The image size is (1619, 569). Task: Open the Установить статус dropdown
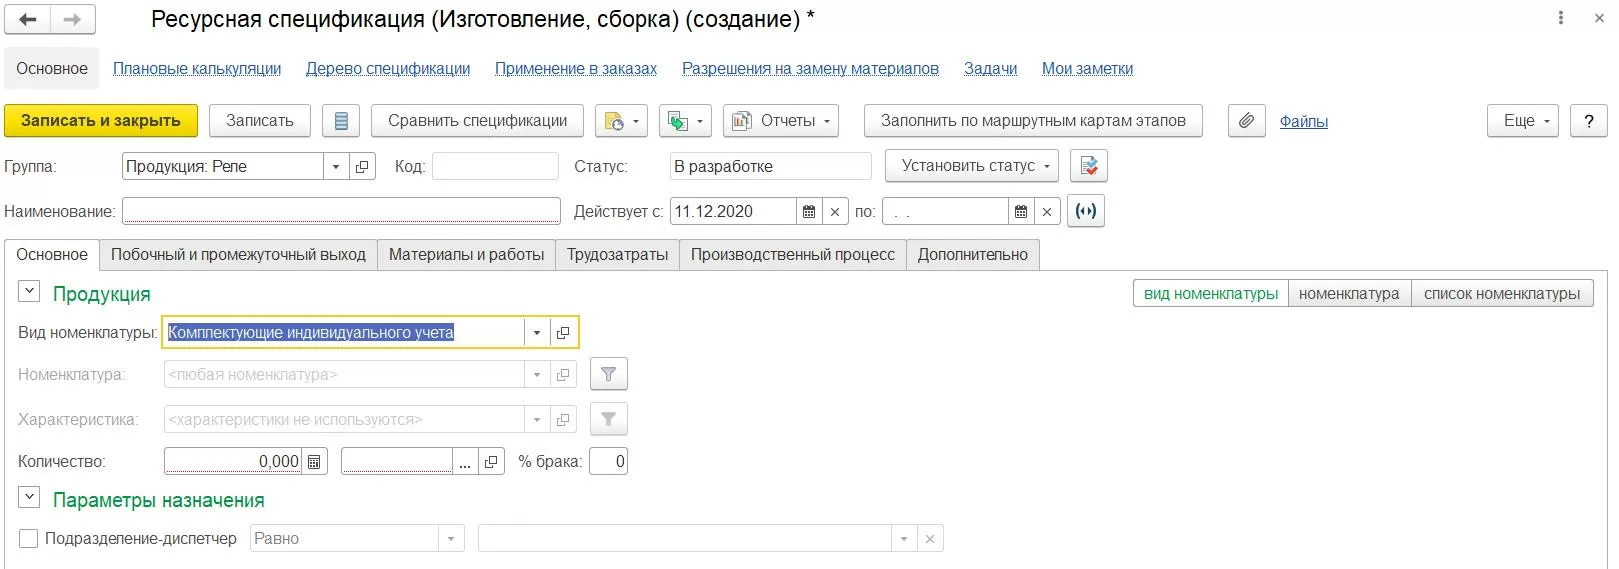click(x=975, y=166)
